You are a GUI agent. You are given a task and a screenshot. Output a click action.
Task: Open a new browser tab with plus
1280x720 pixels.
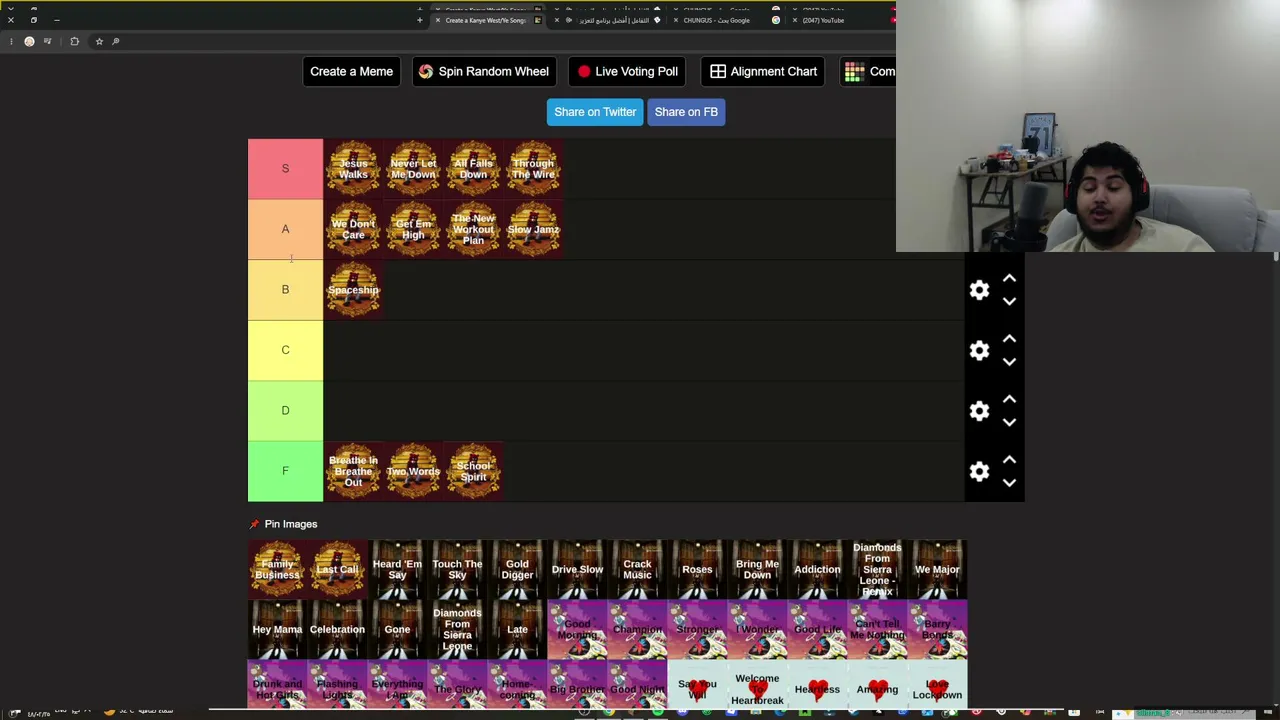point(420,20)
